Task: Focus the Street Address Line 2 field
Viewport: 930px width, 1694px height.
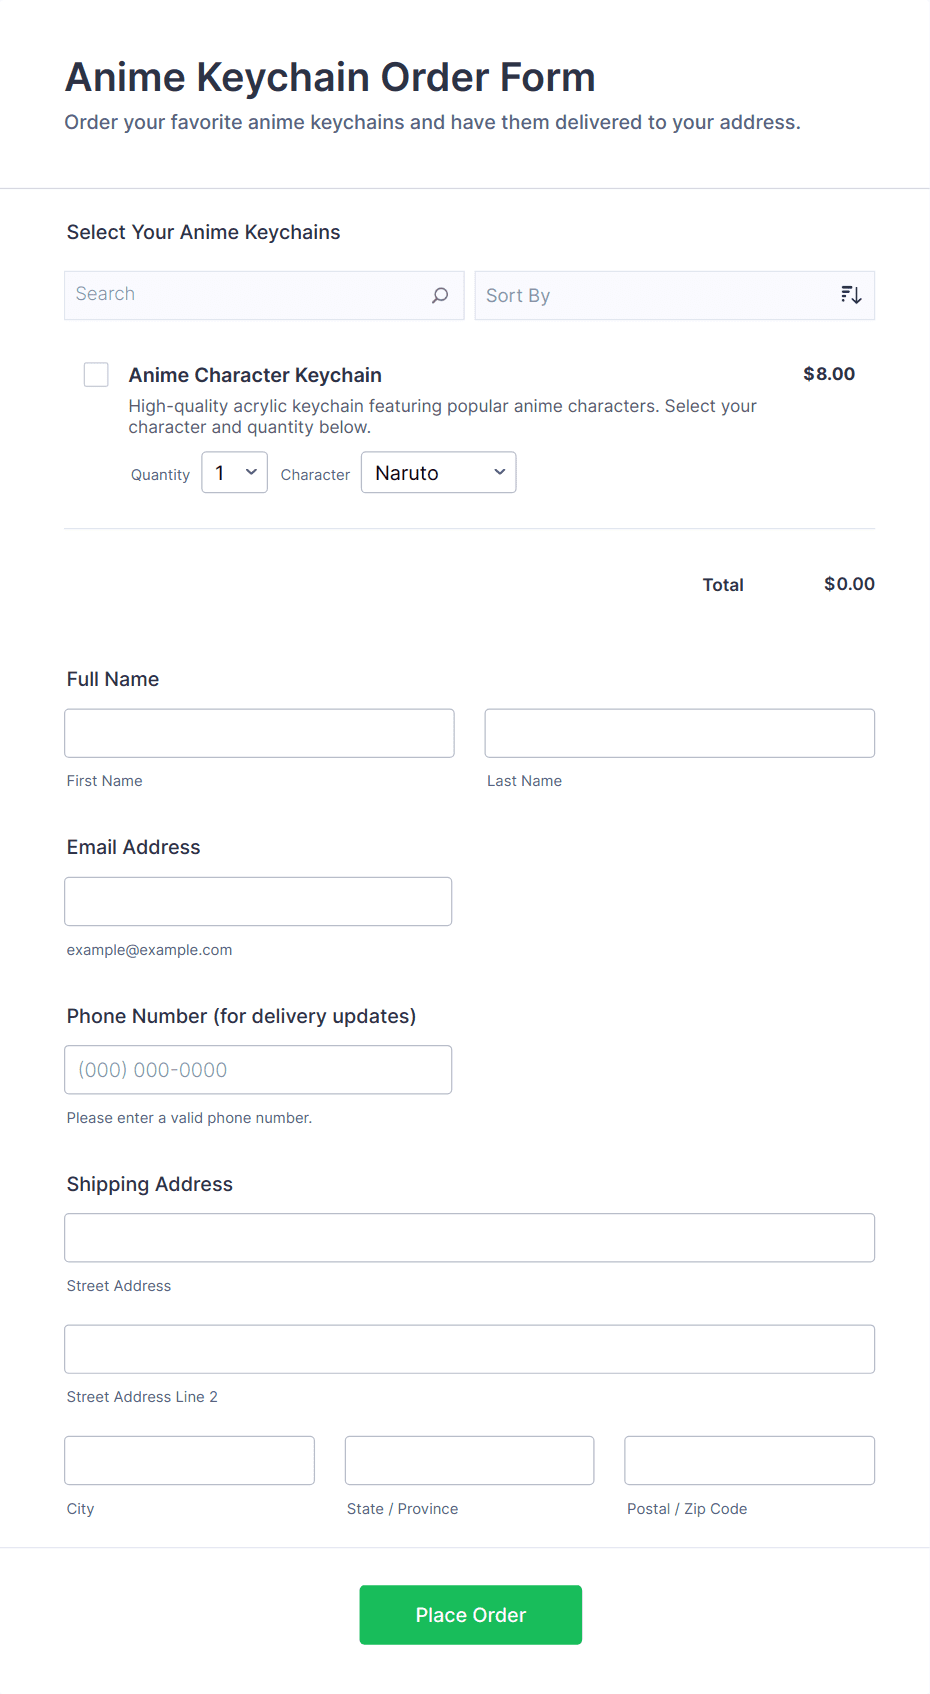Action: (x=469, y=1349)
